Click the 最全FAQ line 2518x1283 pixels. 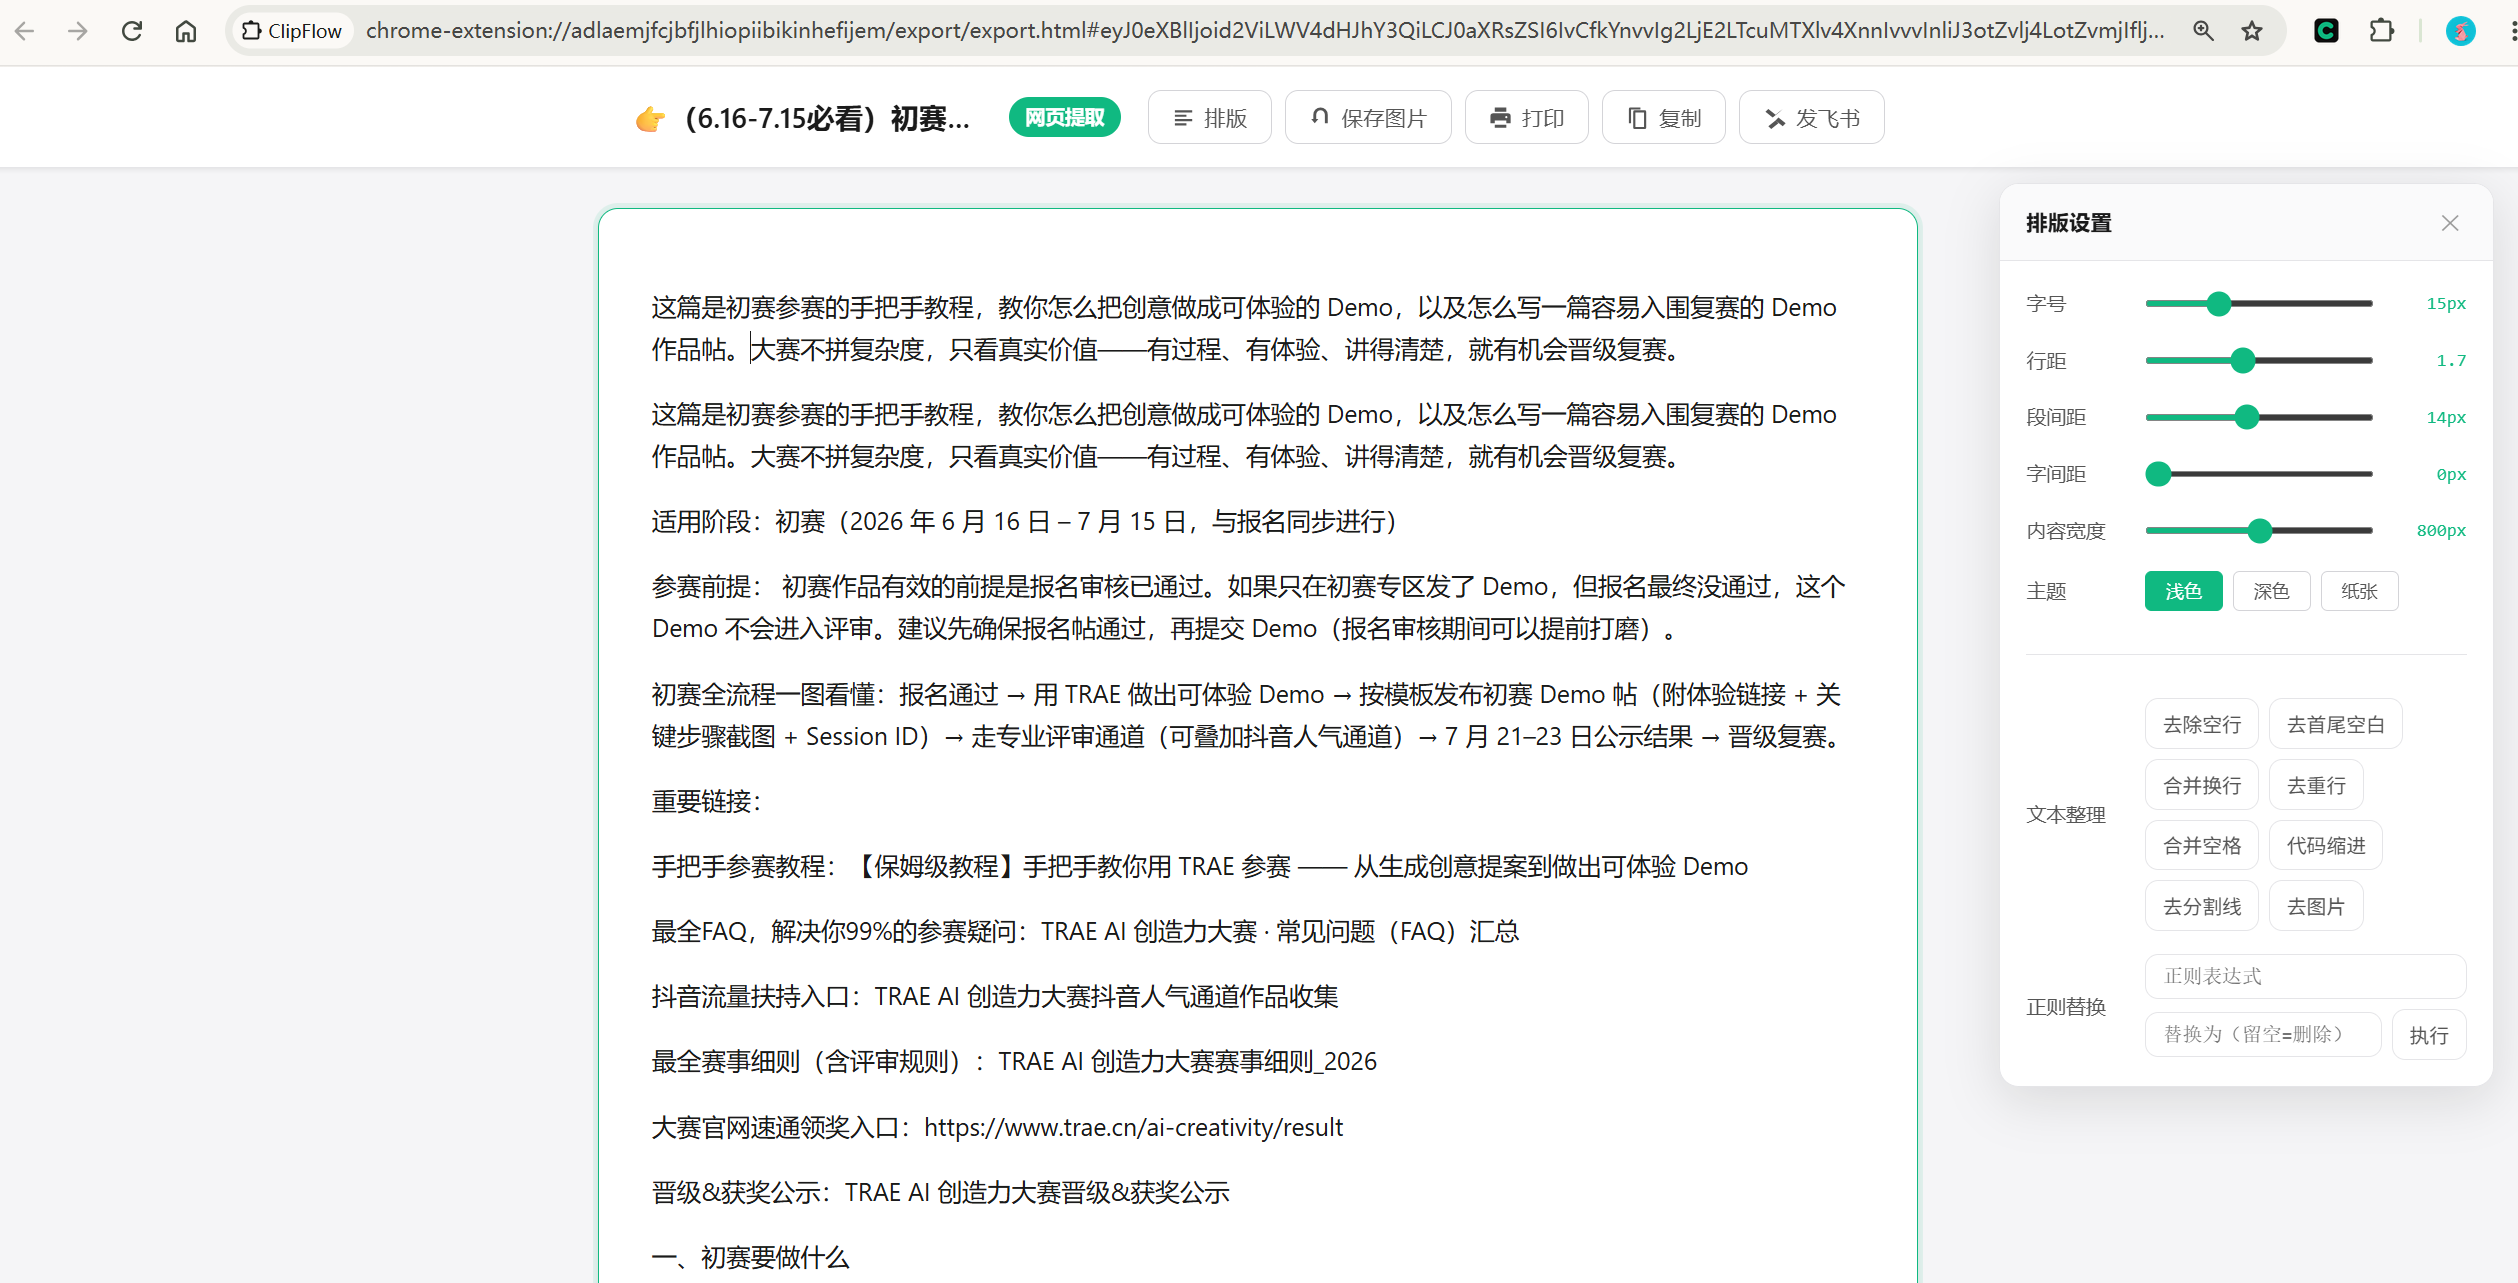click(x=1085, y=931)
